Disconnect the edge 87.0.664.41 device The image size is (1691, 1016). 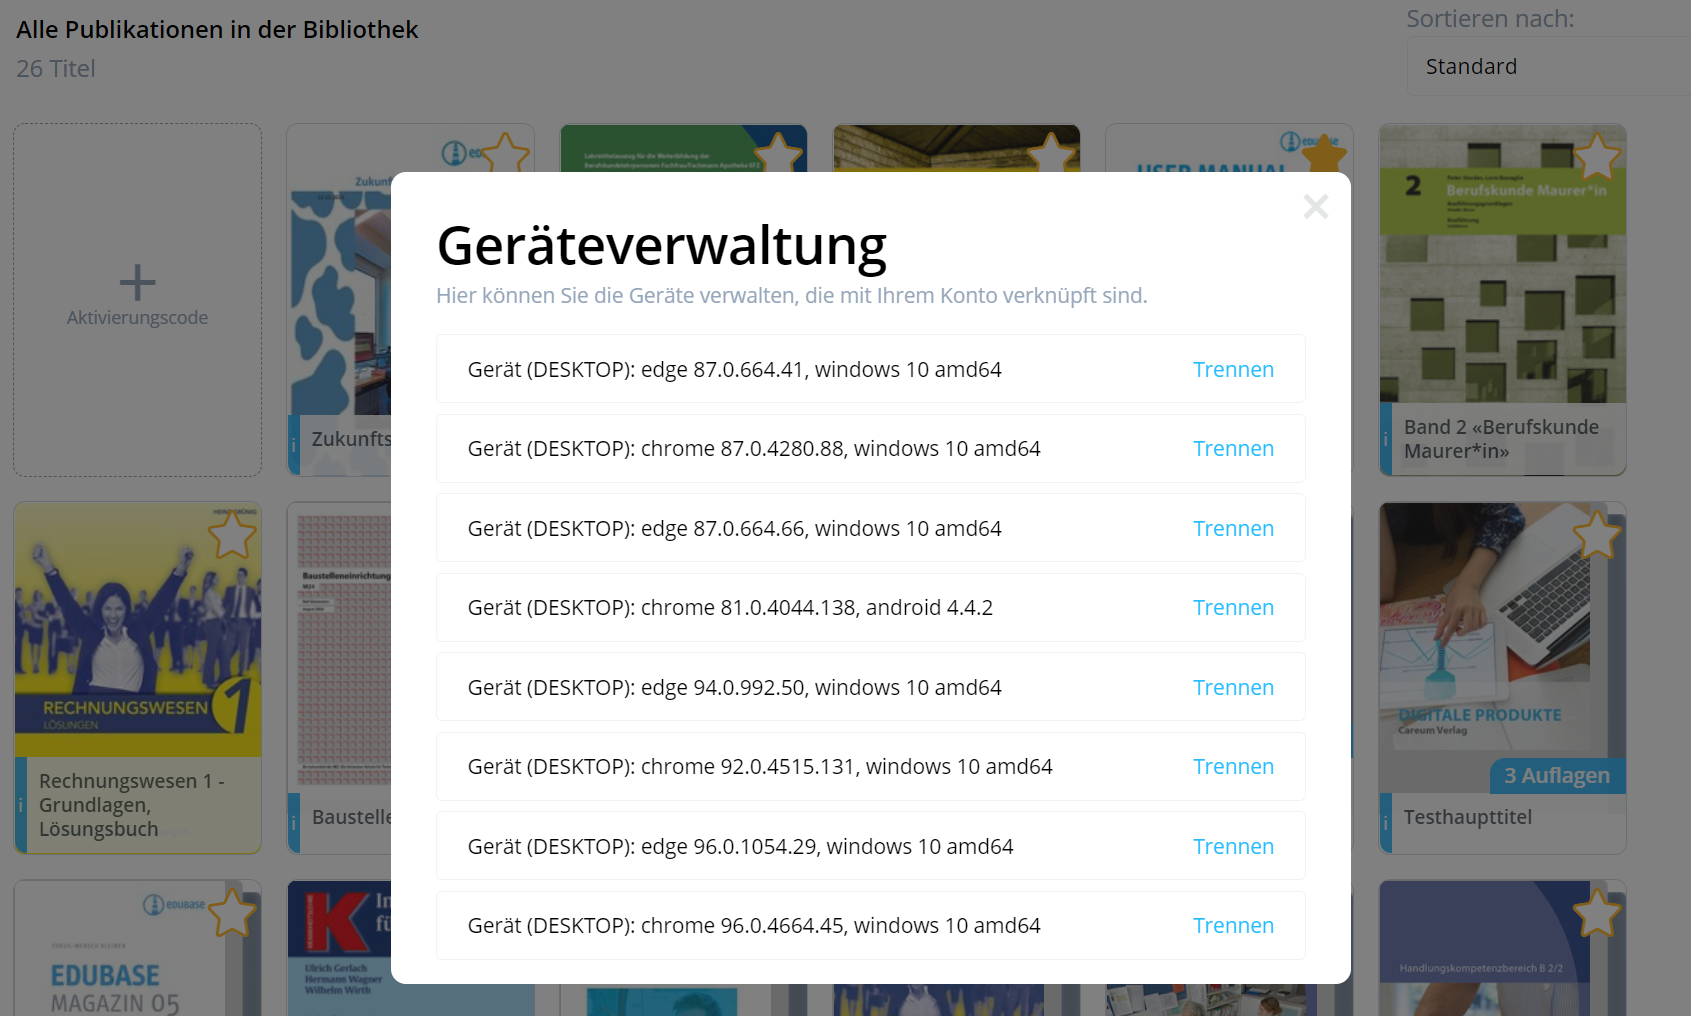click(x=1233, y=369)
